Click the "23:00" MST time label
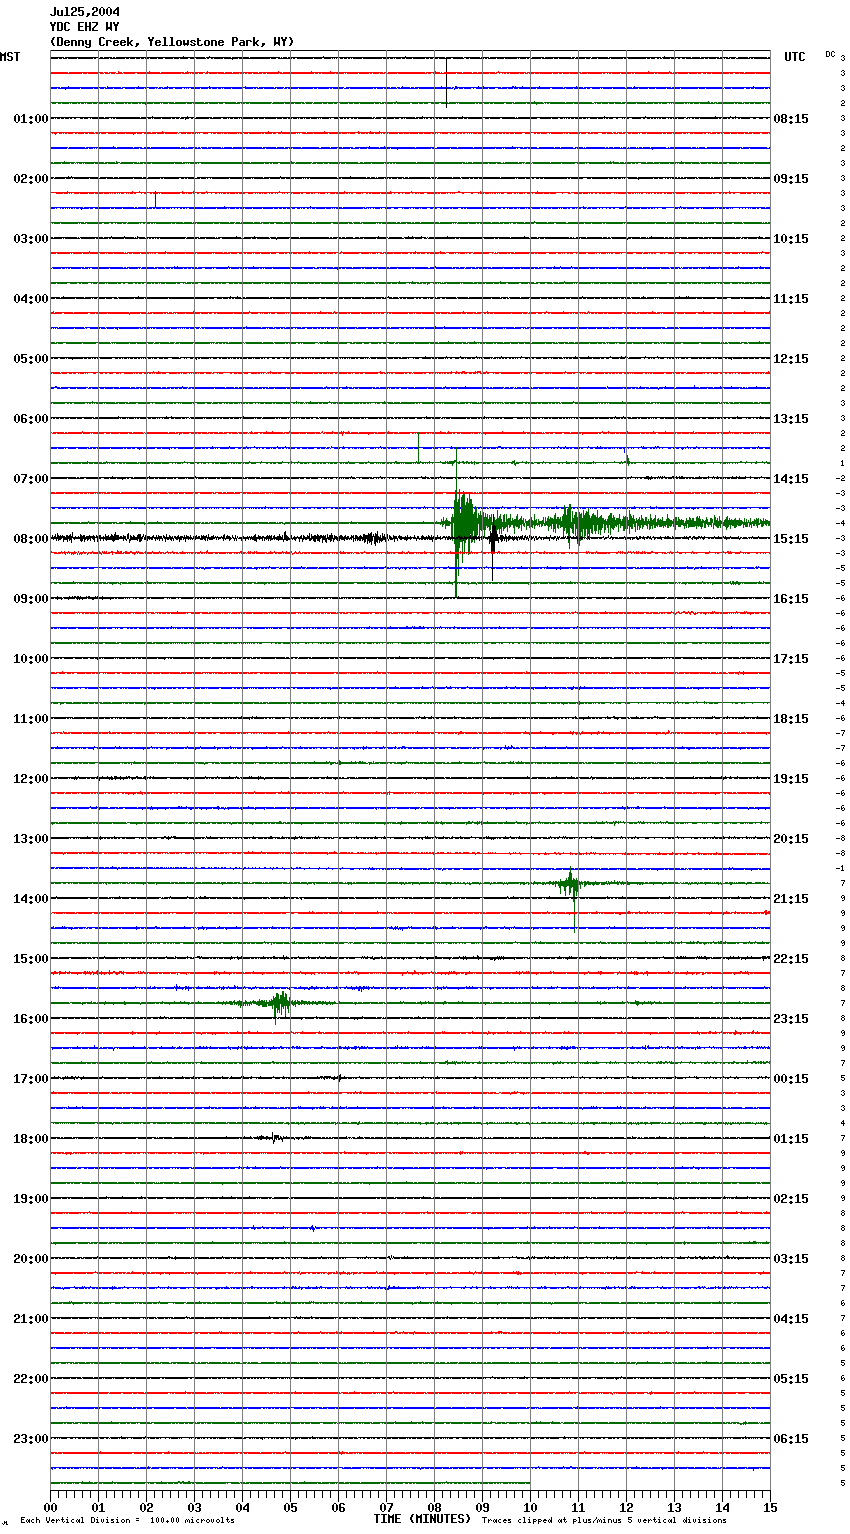The height and width of the screenshot is (1534, 850). pos(31,1439)
